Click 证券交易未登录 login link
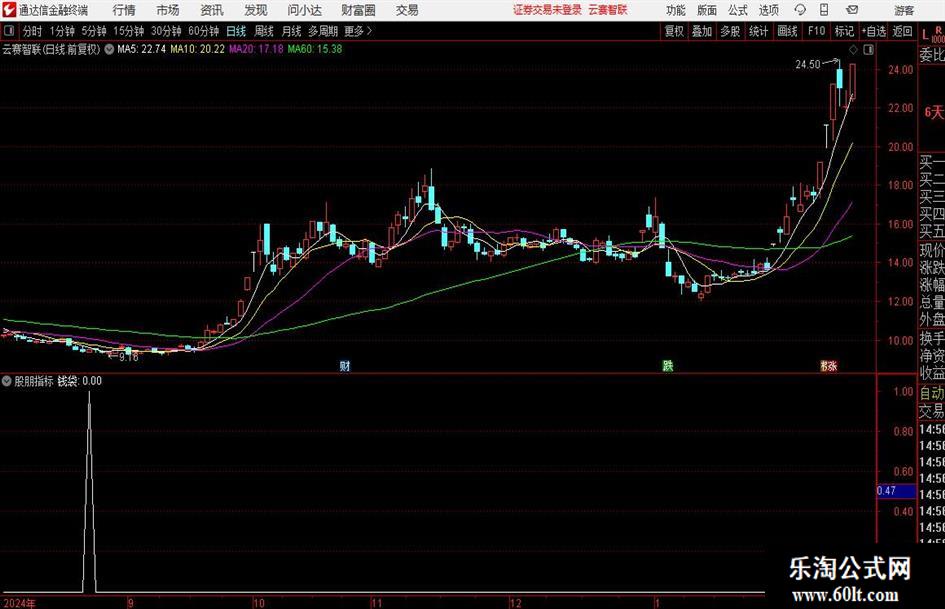This screenshot has height=609, width=945. pos(547,10)
